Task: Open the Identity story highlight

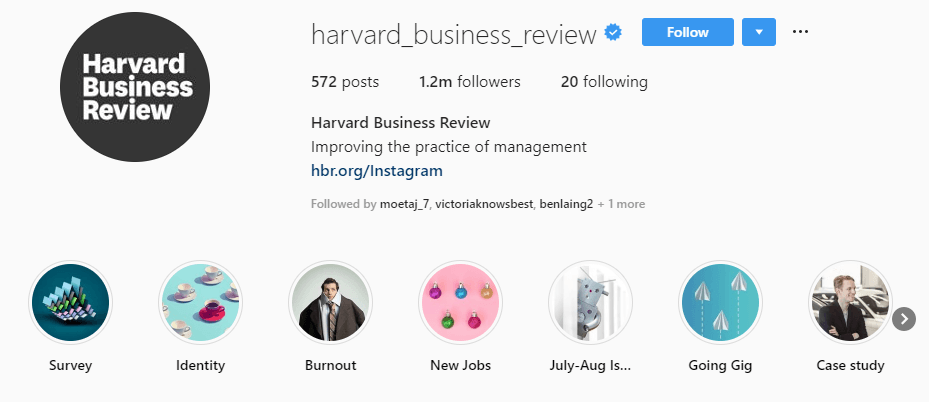Action: tap(200, 303)
